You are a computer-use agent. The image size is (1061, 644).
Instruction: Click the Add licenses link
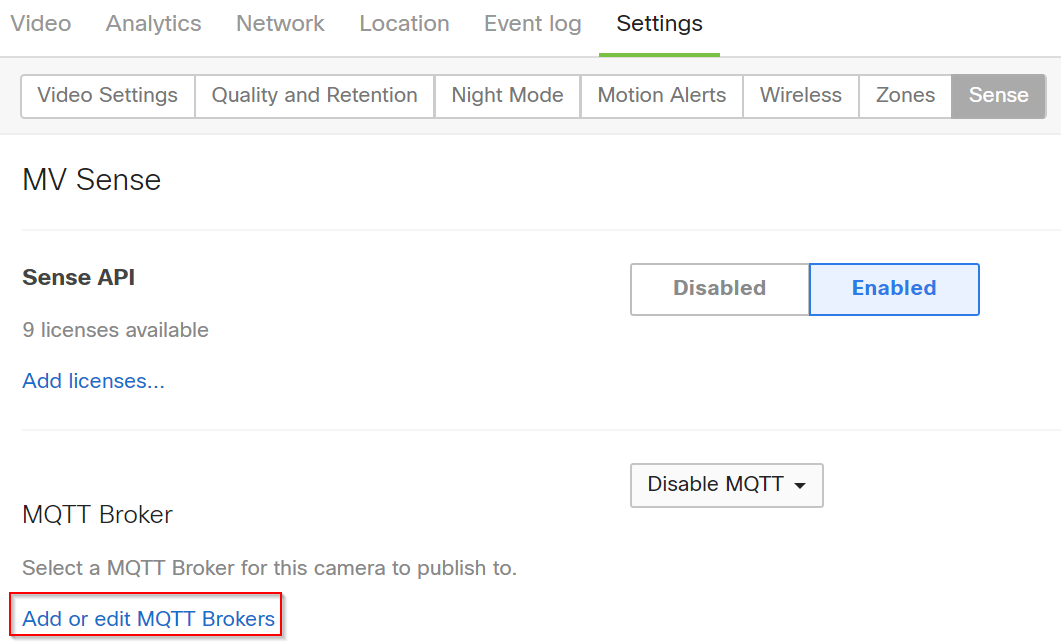92,380
